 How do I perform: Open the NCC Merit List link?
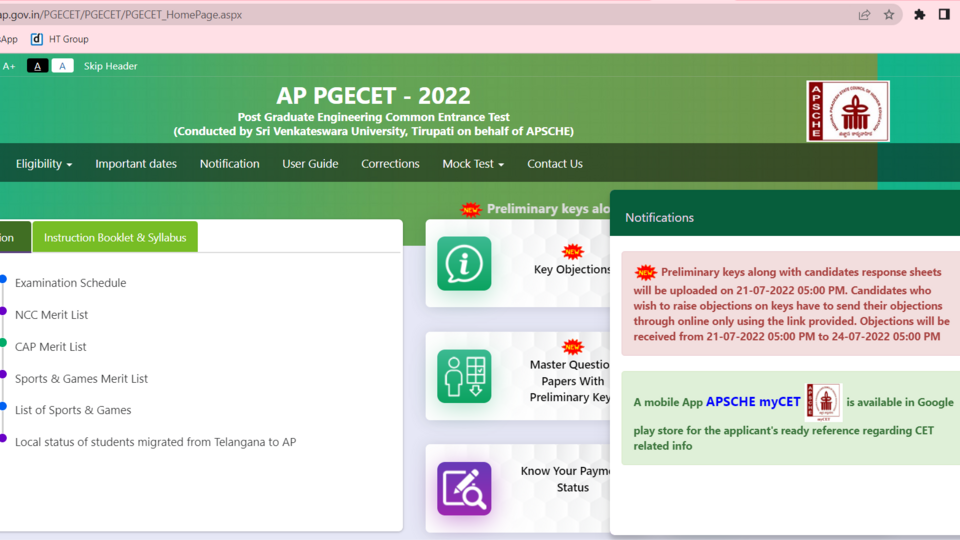[51, 315]
